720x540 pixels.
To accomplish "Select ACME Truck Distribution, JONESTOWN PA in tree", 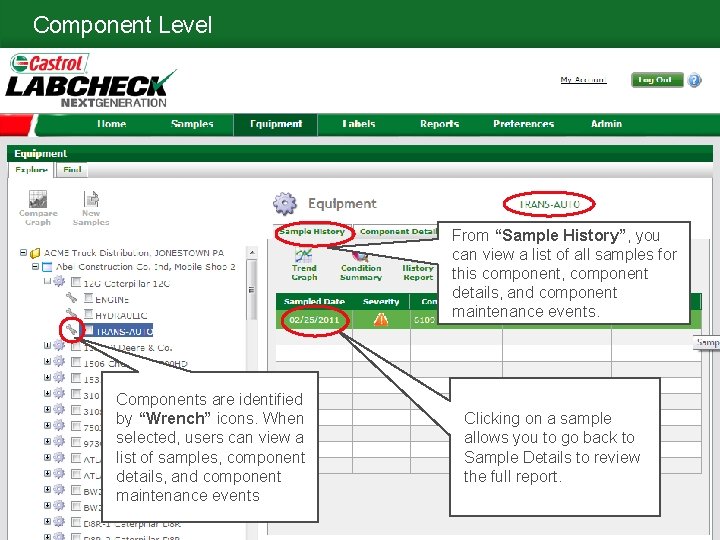I will [x=134, y=253].
